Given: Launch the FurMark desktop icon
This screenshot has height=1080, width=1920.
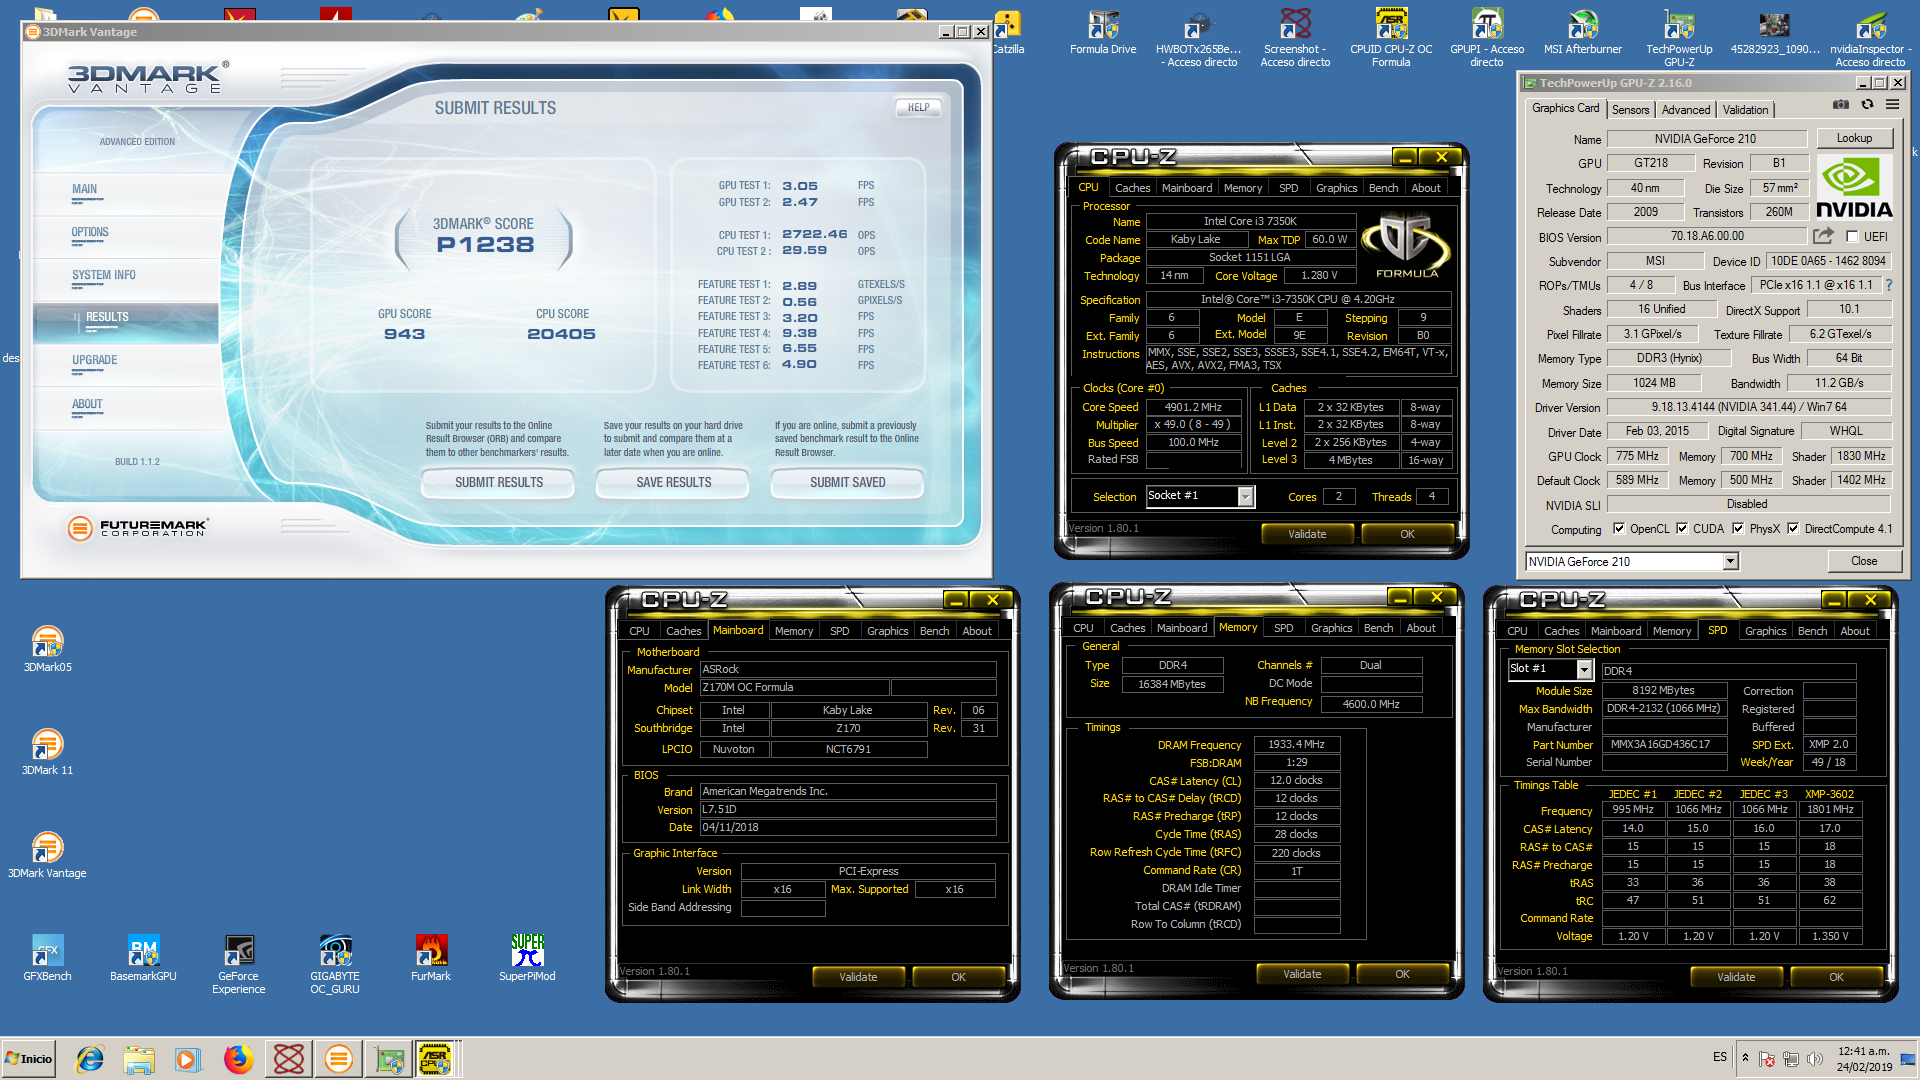Looking at the screenshot, I should point(431,957).
